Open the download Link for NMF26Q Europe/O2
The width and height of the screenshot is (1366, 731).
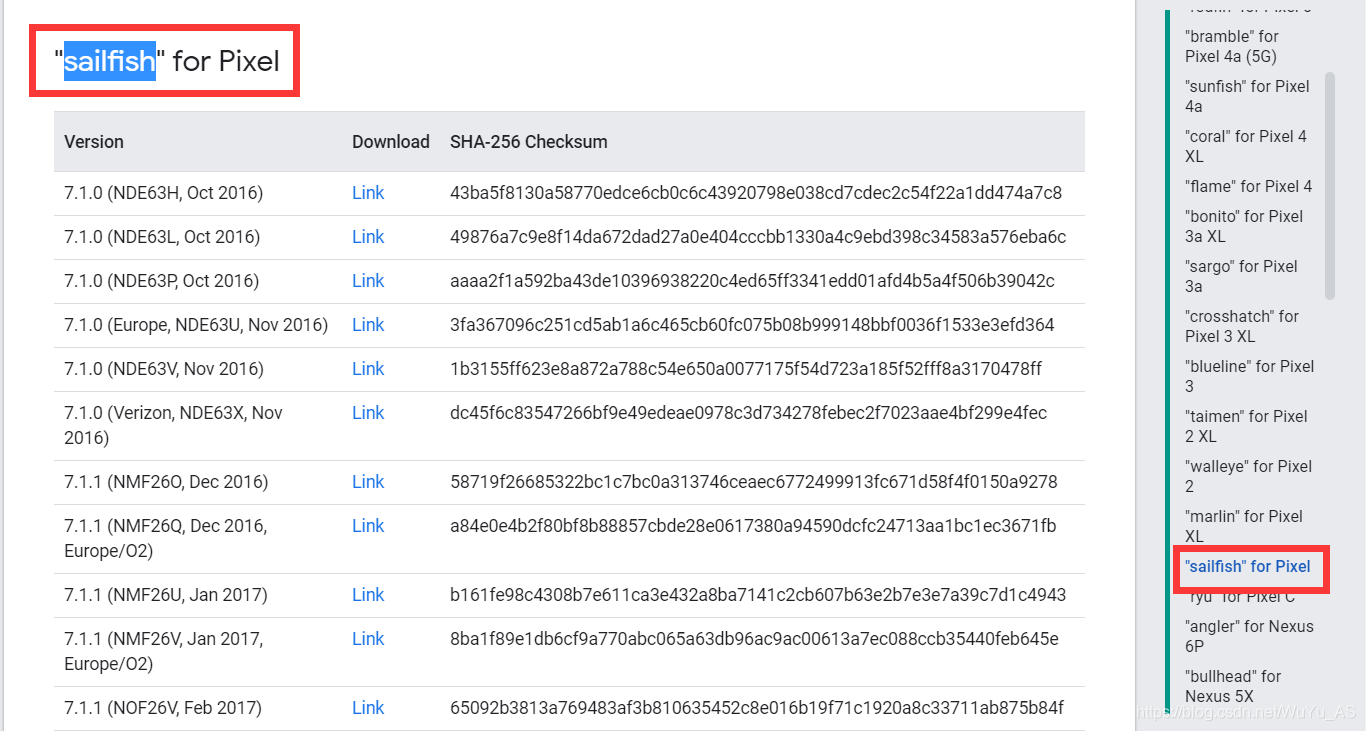click(x=368, y=526)
